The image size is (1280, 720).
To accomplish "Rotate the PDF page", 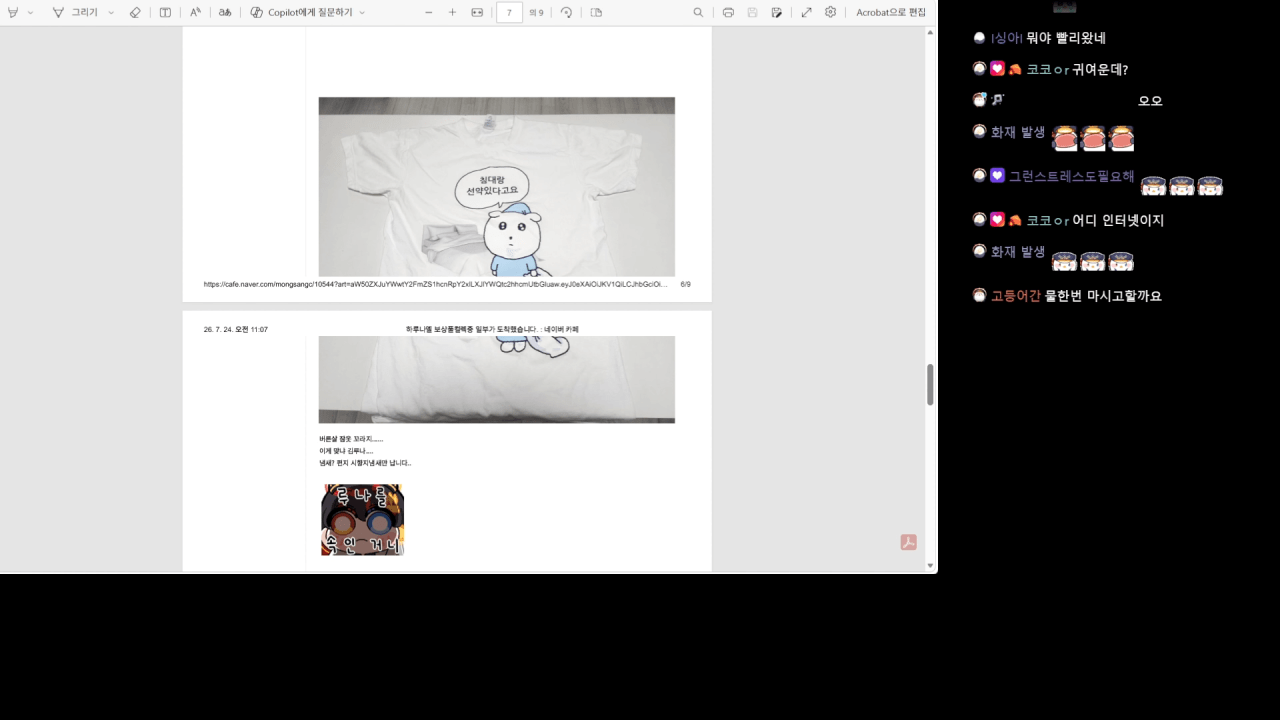I will click(566, 12).
